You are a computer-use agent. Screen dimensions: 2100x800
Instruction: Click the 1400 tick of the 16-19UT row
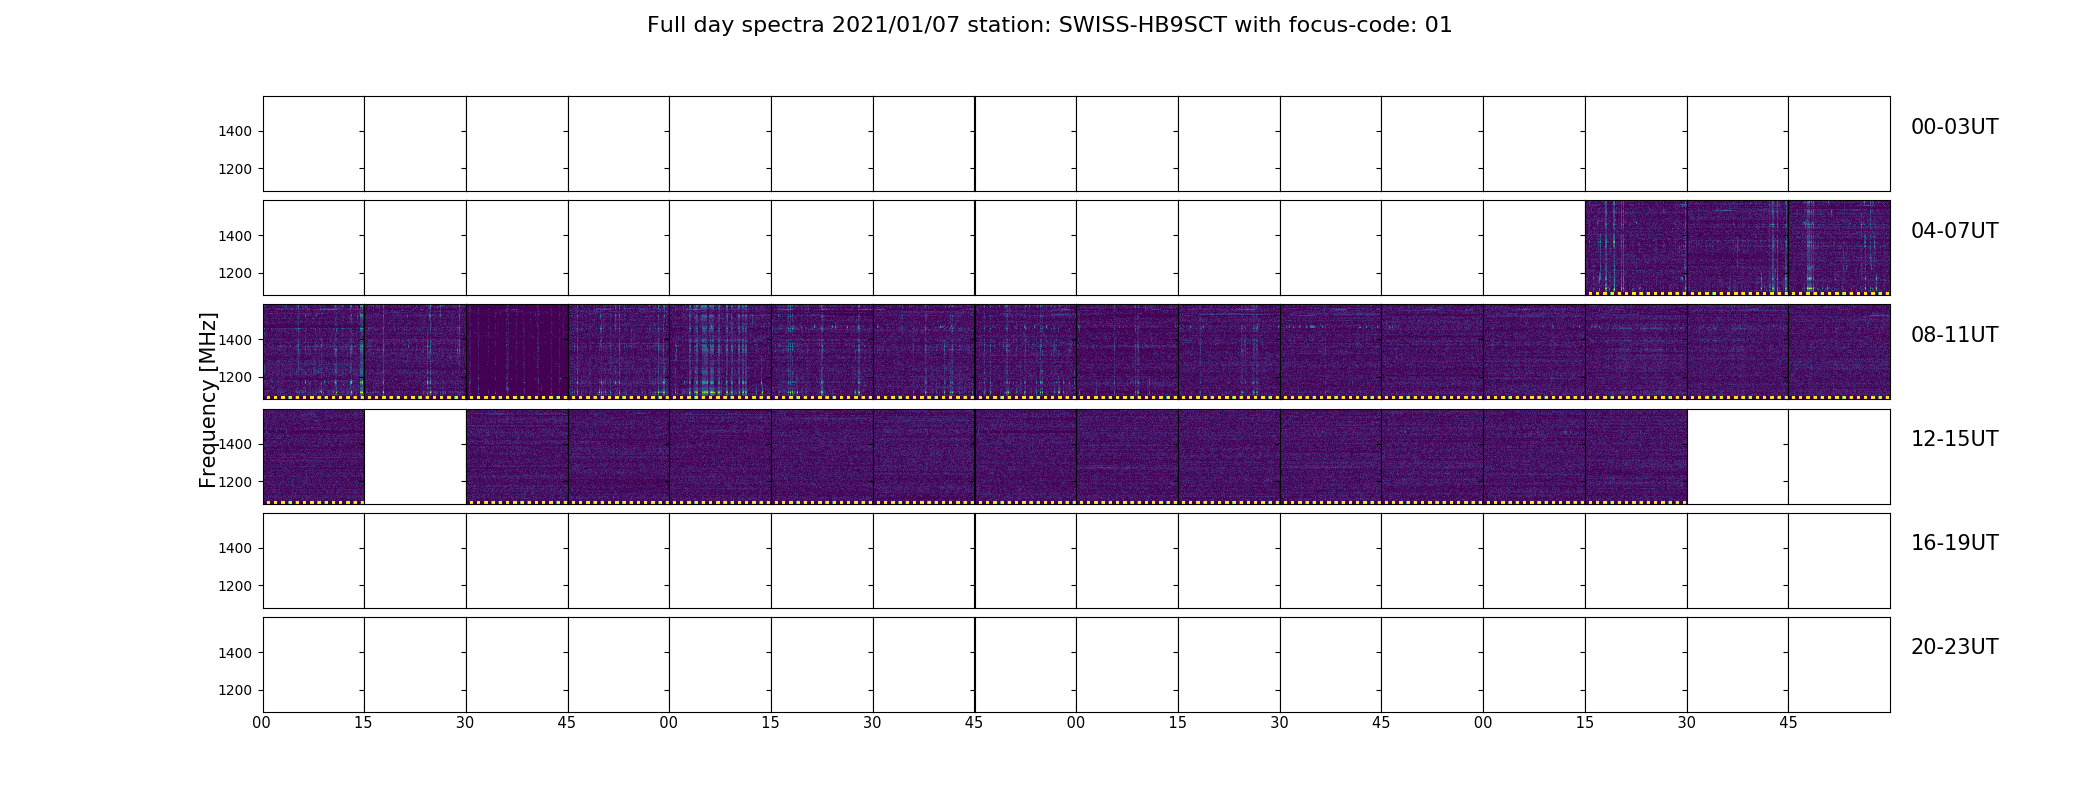[x=236, y=548]
